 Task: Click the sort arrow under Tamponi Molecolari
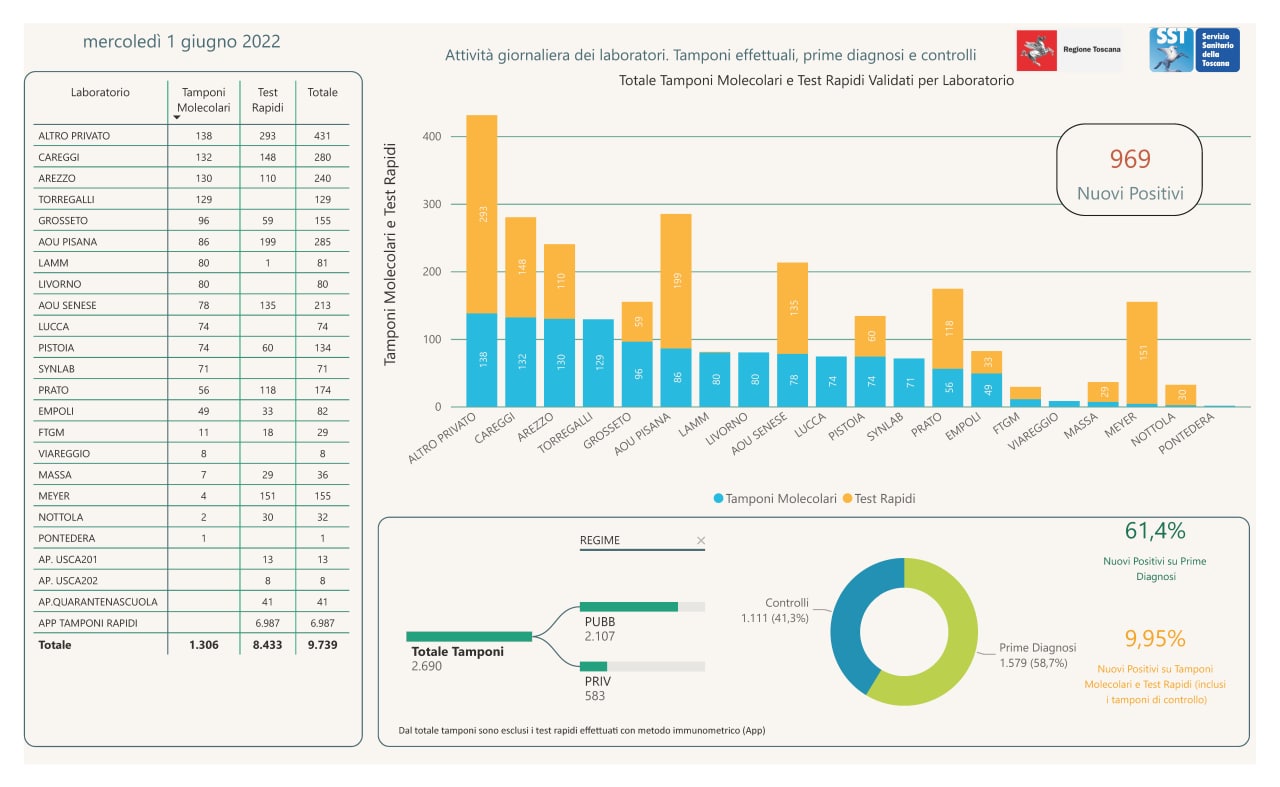click(177, 118)
